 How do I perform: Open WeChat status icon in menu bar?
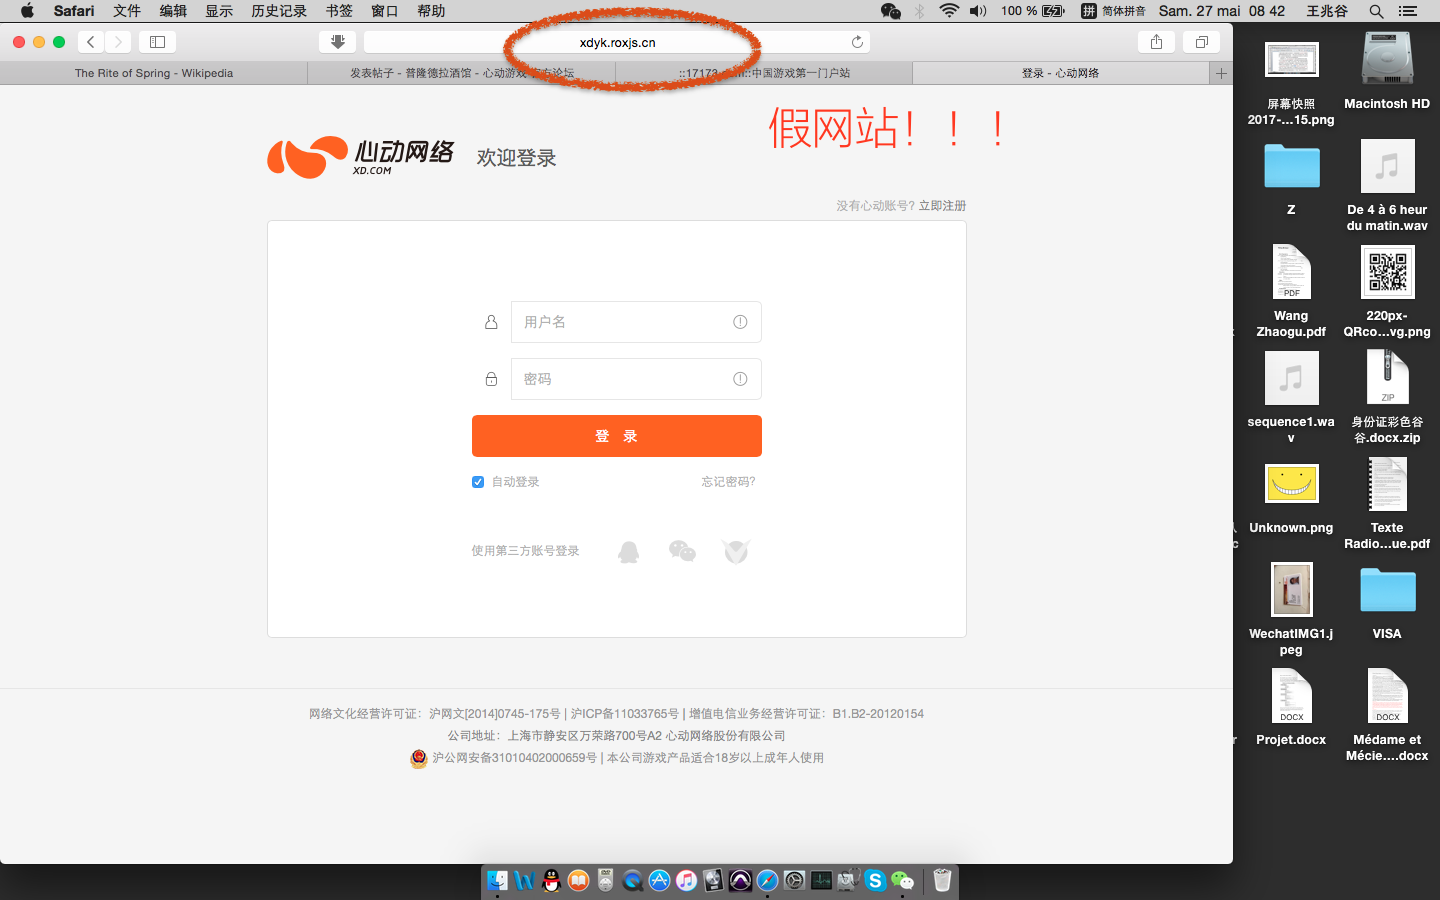click(891, 11)
